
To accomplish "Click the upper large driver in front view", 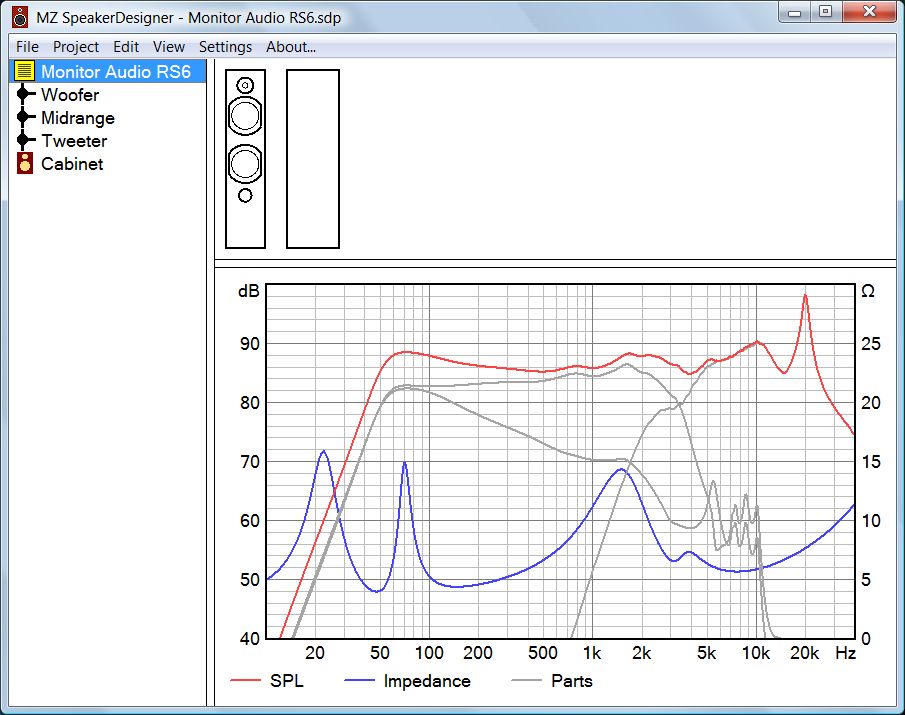I will [x=245, y=116].
